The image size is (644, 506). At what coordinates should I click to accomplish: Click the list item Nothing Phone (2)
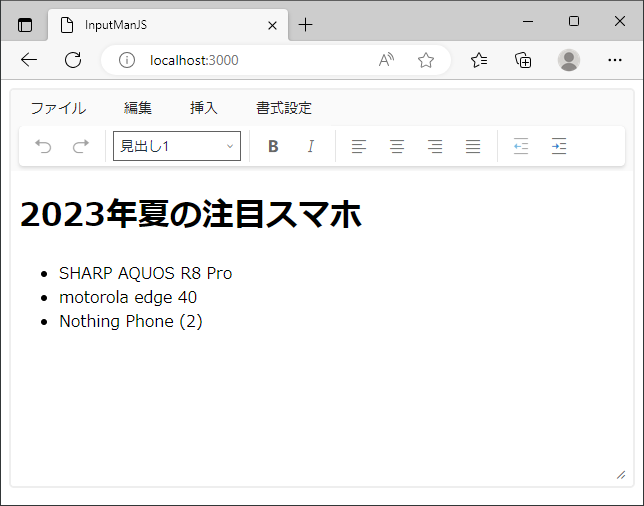(131, 322)
